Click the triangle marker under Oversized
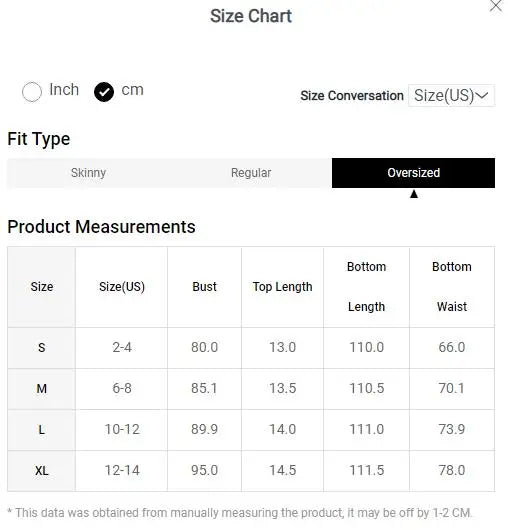Screen dimensions: 508x530 (x=414, y=194)
